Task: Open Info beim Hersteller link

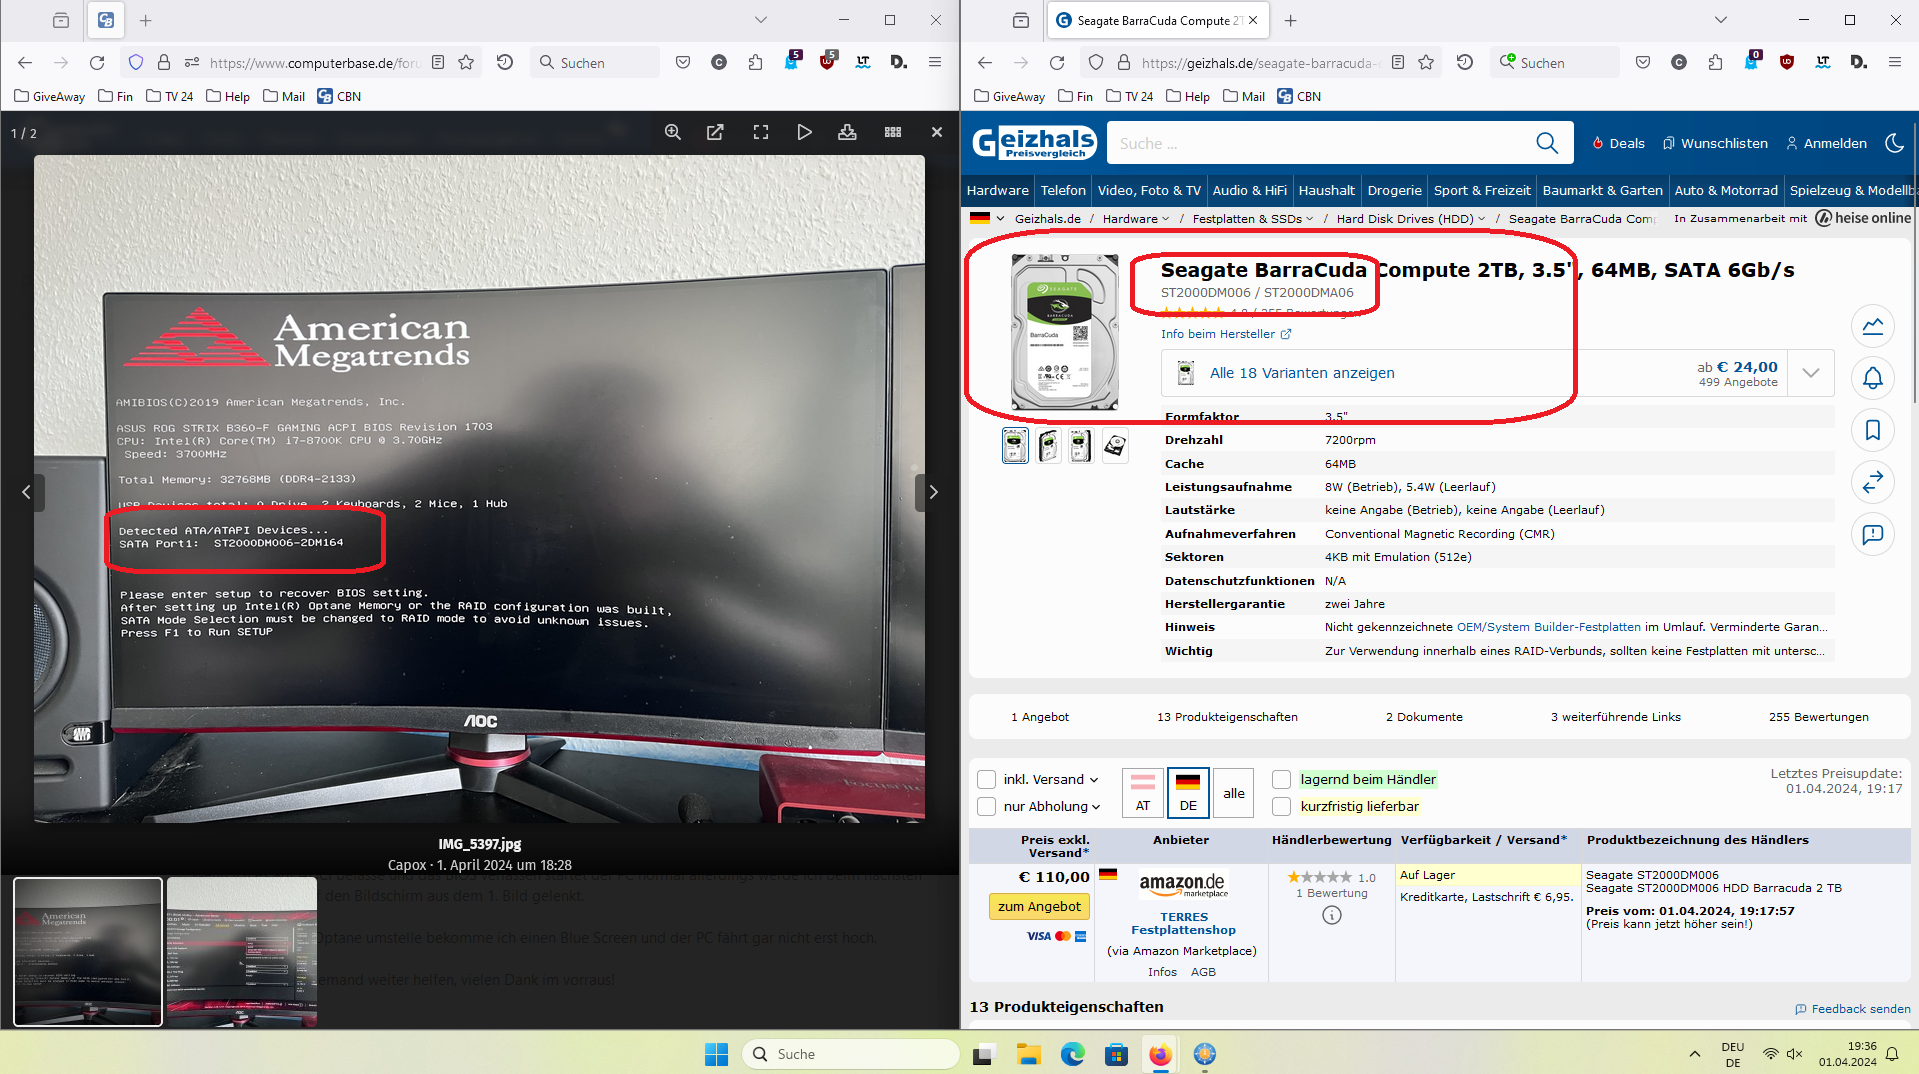Action: point(1225,334)
